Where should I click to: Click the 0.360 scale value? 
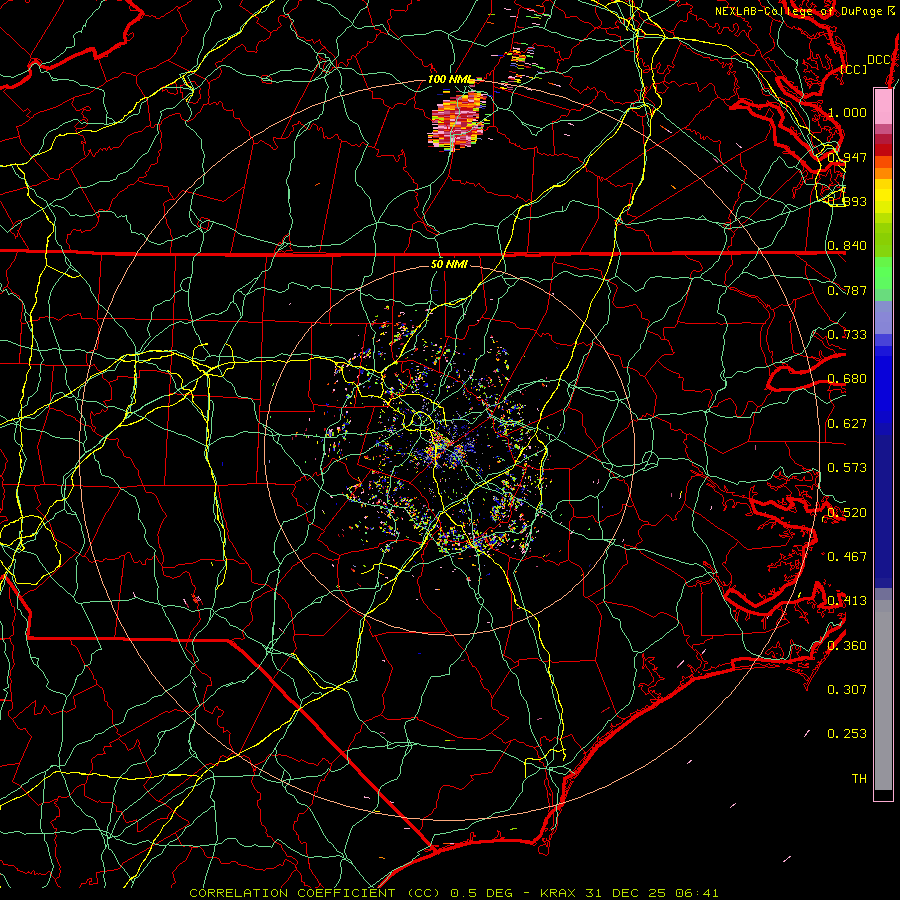pos(847,646)
